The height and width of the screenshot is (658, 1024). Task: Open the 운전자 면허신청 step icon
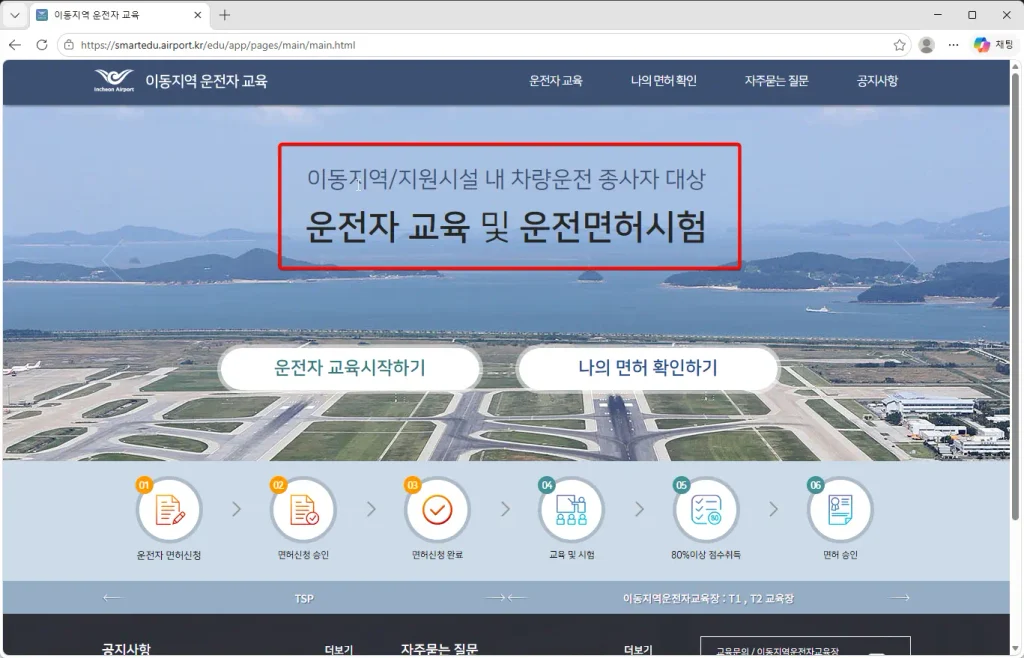click(169, 510)
